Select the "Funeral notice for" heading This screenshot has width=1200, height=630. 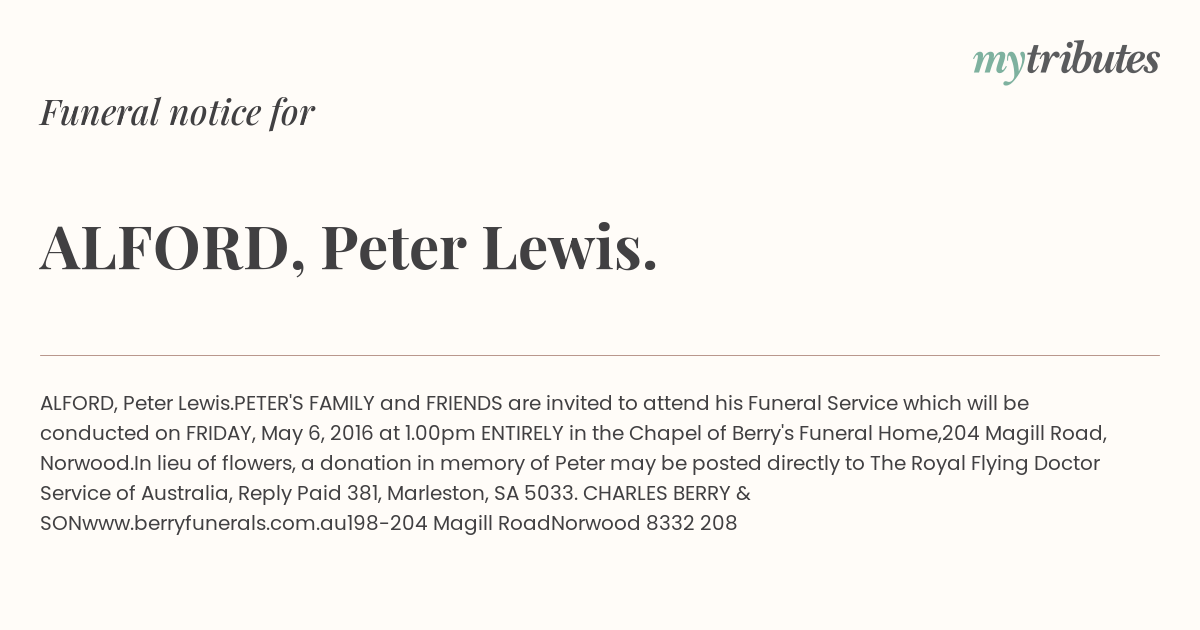[x=177, y=112]
